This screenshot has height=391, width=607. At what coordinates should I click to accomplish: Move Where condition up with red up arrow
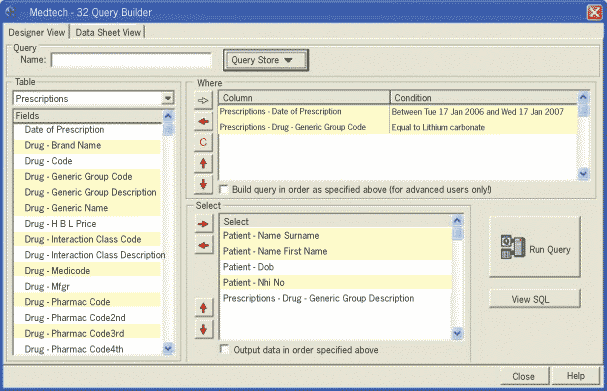point(203,163)
